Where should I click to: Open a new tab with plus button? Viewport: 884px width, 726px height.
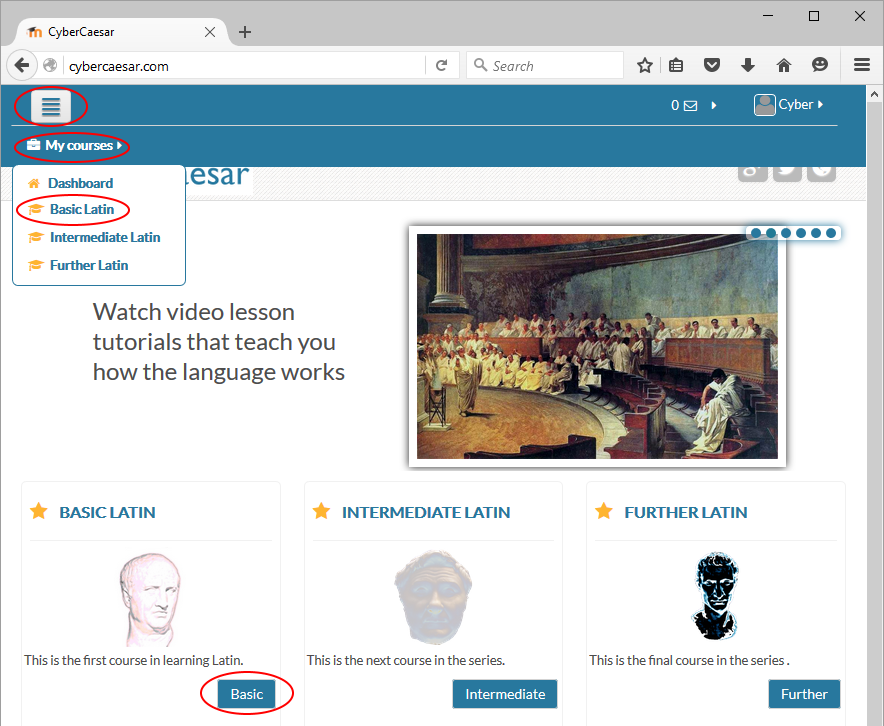[245, 32]
